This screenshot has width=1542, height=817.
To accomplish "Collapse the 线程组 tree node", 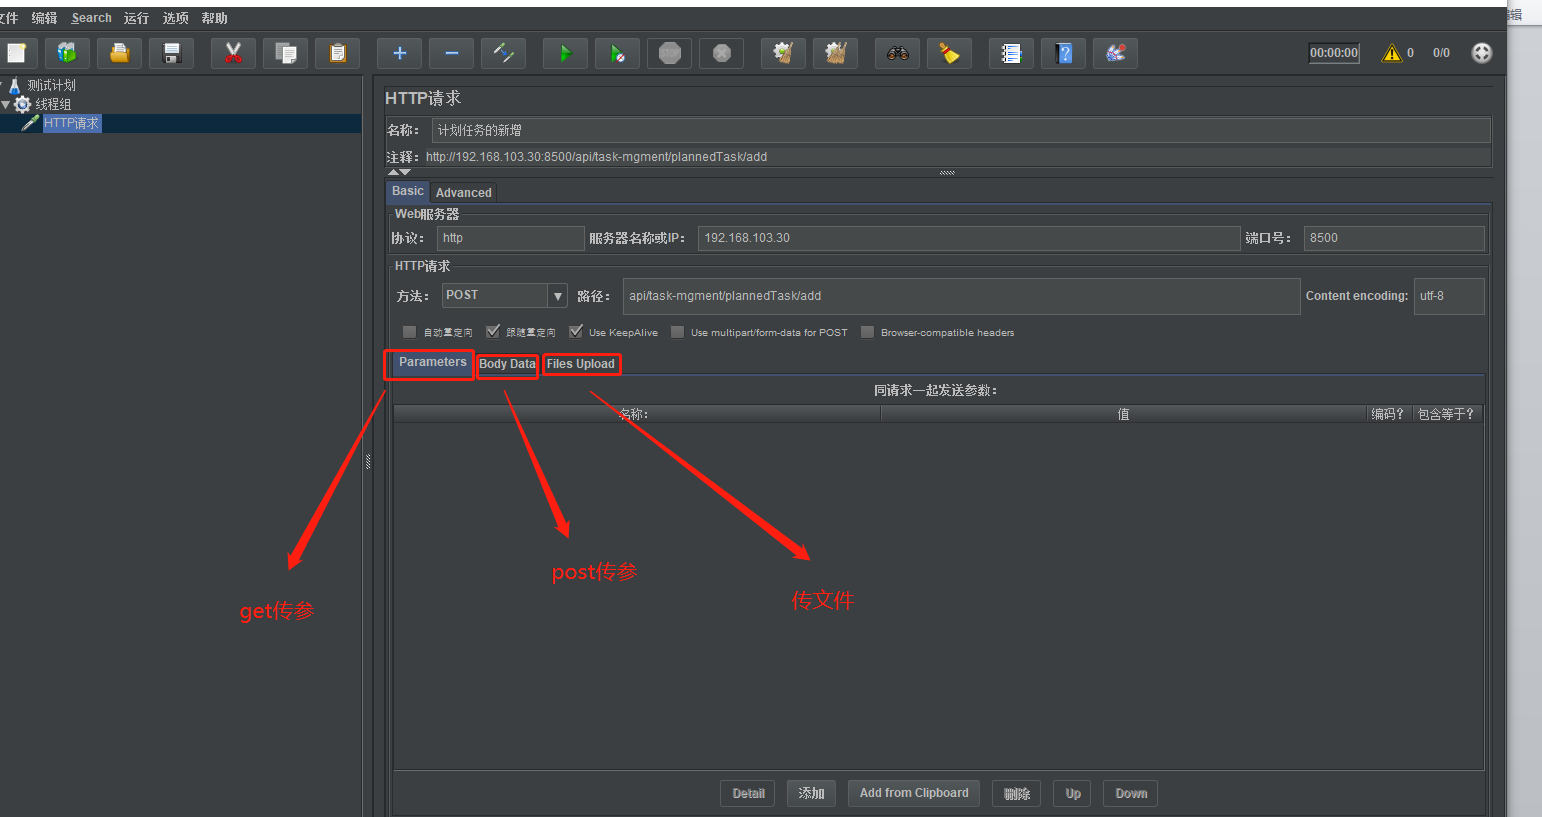I will pyautogui.click(x=6, y=104).
